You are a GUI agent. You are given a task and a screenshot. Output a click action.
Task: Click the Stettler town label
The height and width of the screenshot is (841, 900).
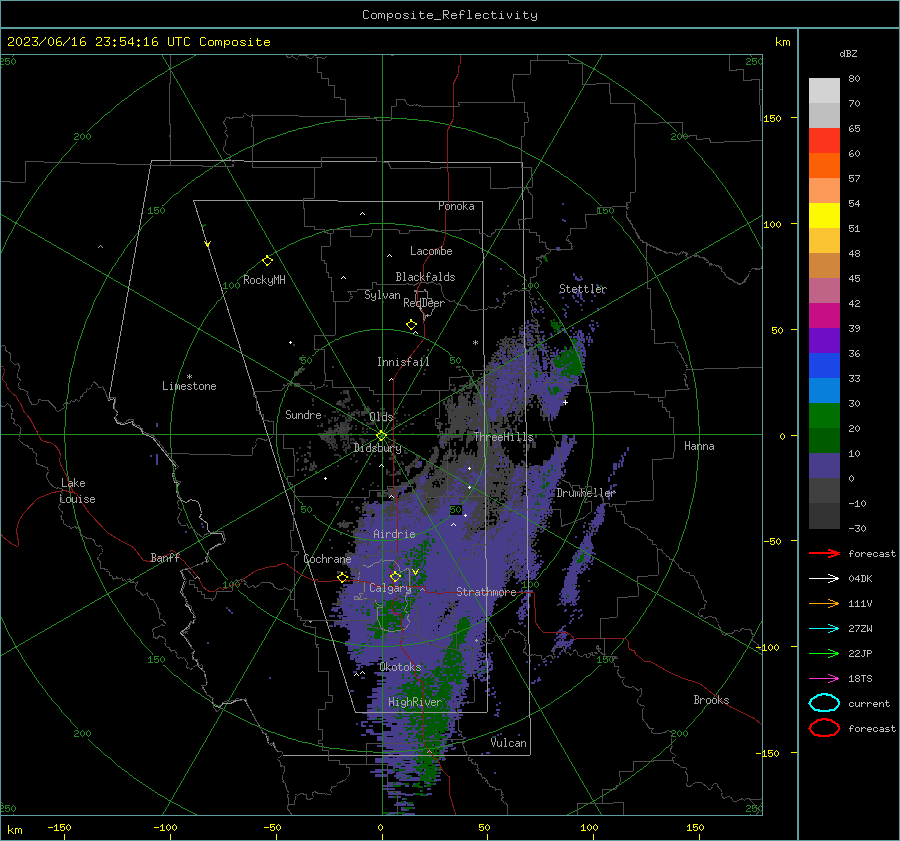(583, 289)
